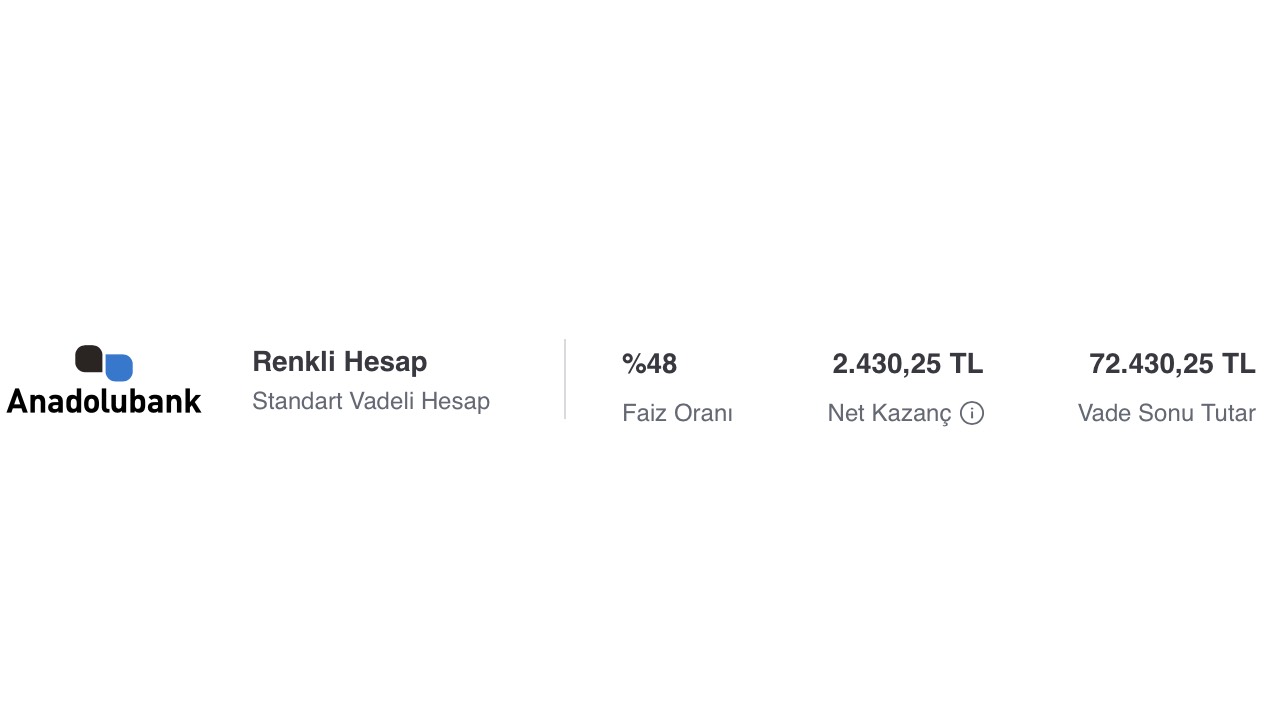Viewport: 1280px width, 720px height.
Task: Click the Net Kazanç label text
Action: (x=889, y=413)
